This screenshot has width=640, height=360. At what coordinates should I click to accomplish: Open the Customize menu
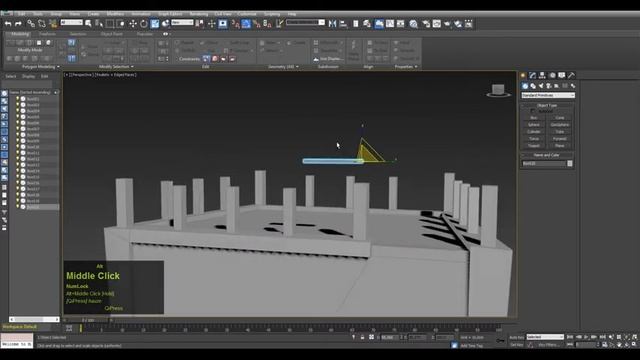click(x=247, y=14)
